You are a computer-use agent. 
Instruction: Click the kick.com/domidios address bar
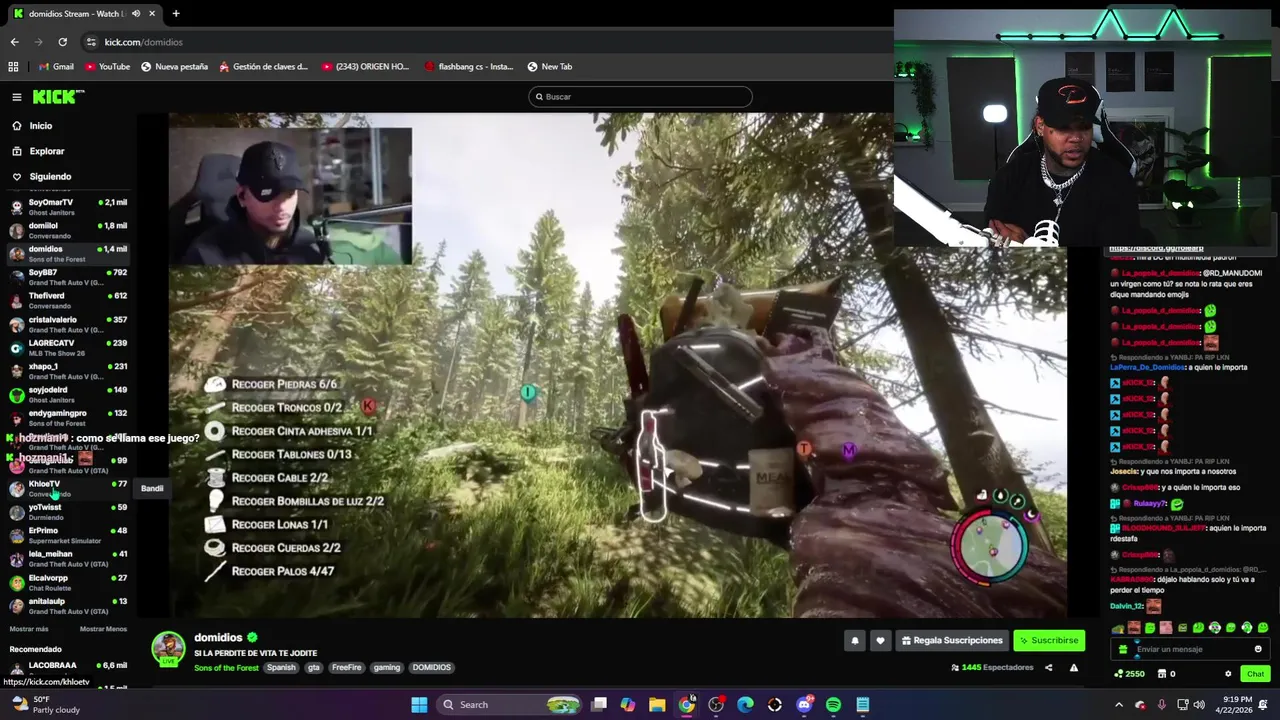(143, 42)
